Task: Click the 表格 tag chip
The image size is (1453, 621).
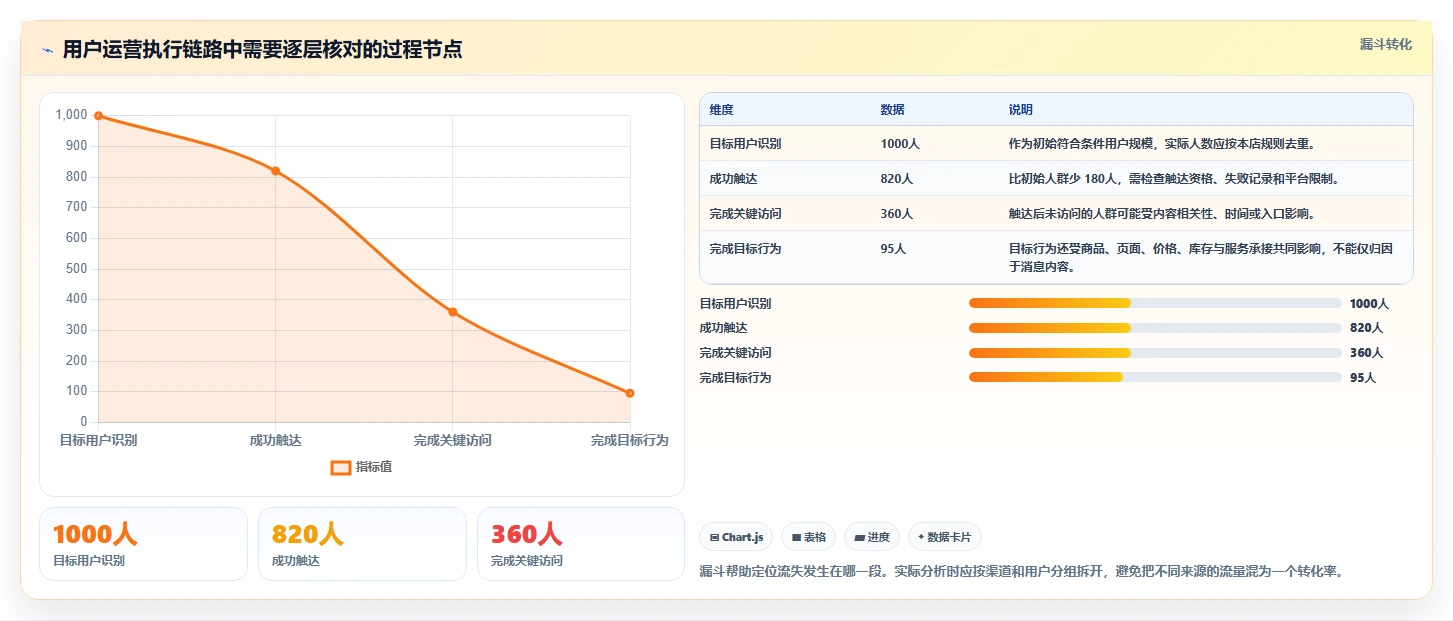Action: [808, 537]
